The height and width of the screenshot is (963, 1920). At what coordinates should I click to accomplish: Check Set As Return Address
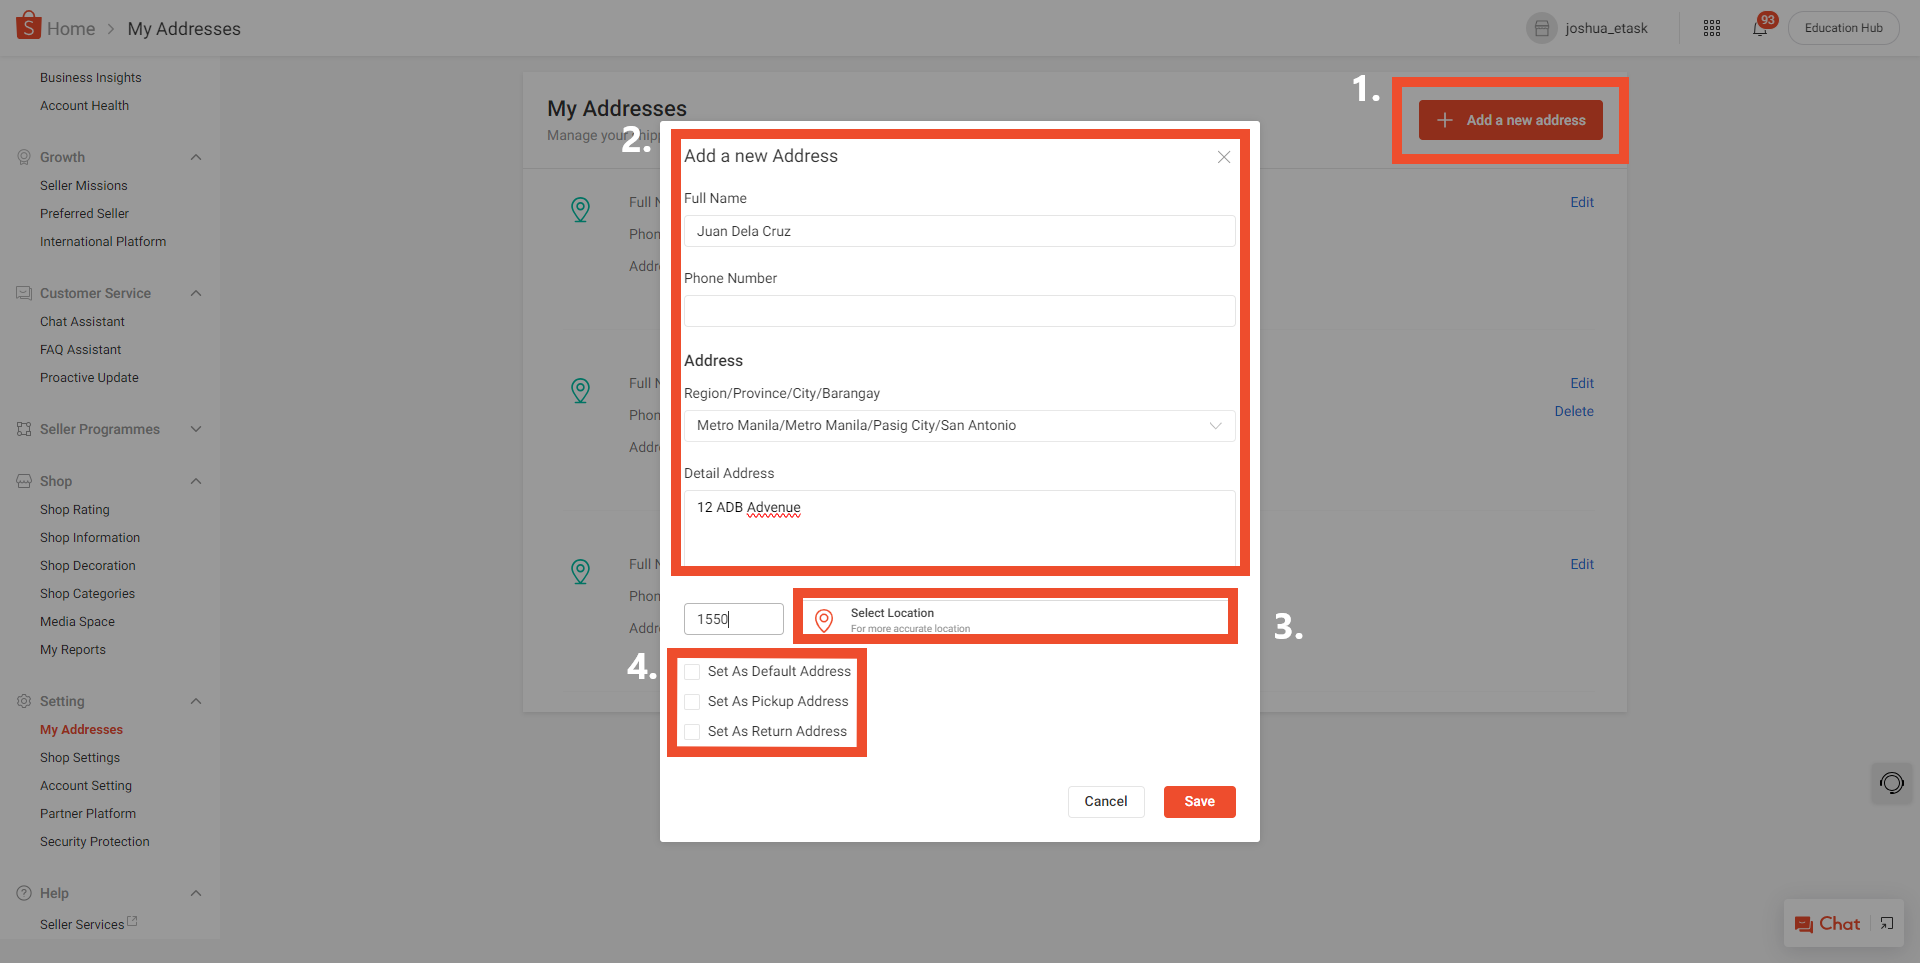692,731
